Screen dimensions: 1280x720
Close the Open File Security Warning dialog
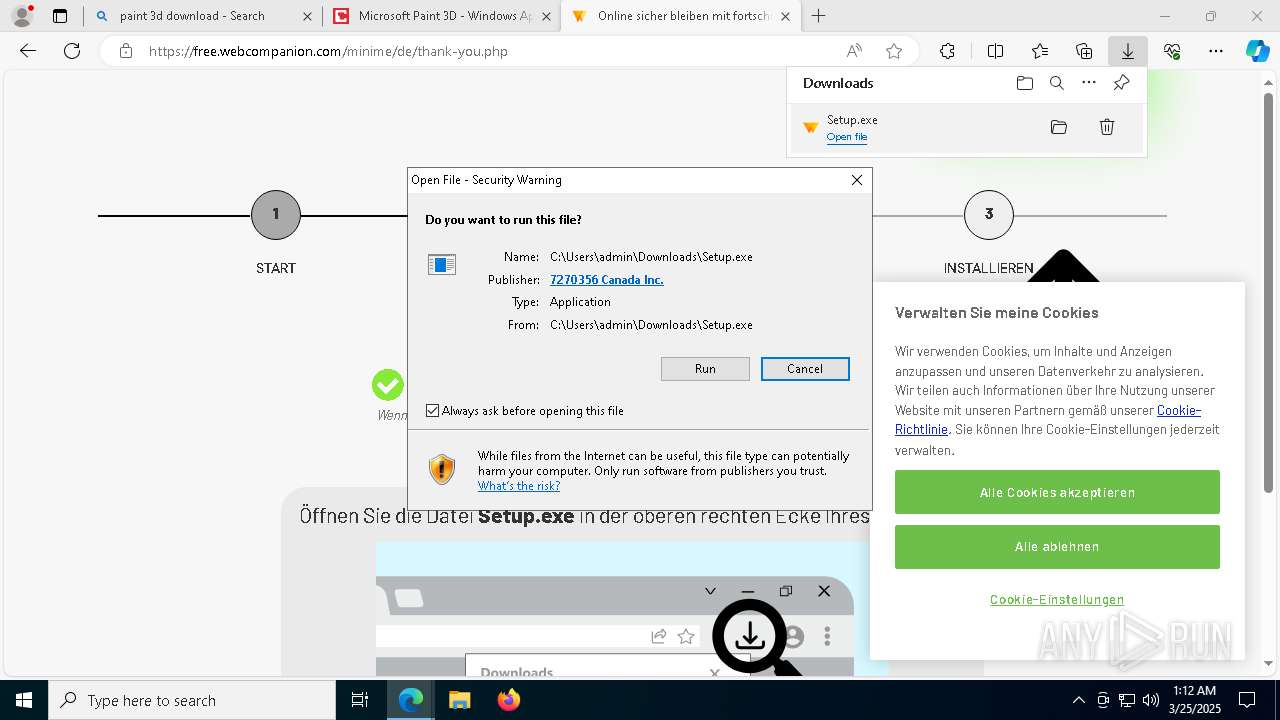tap(857, 180)
